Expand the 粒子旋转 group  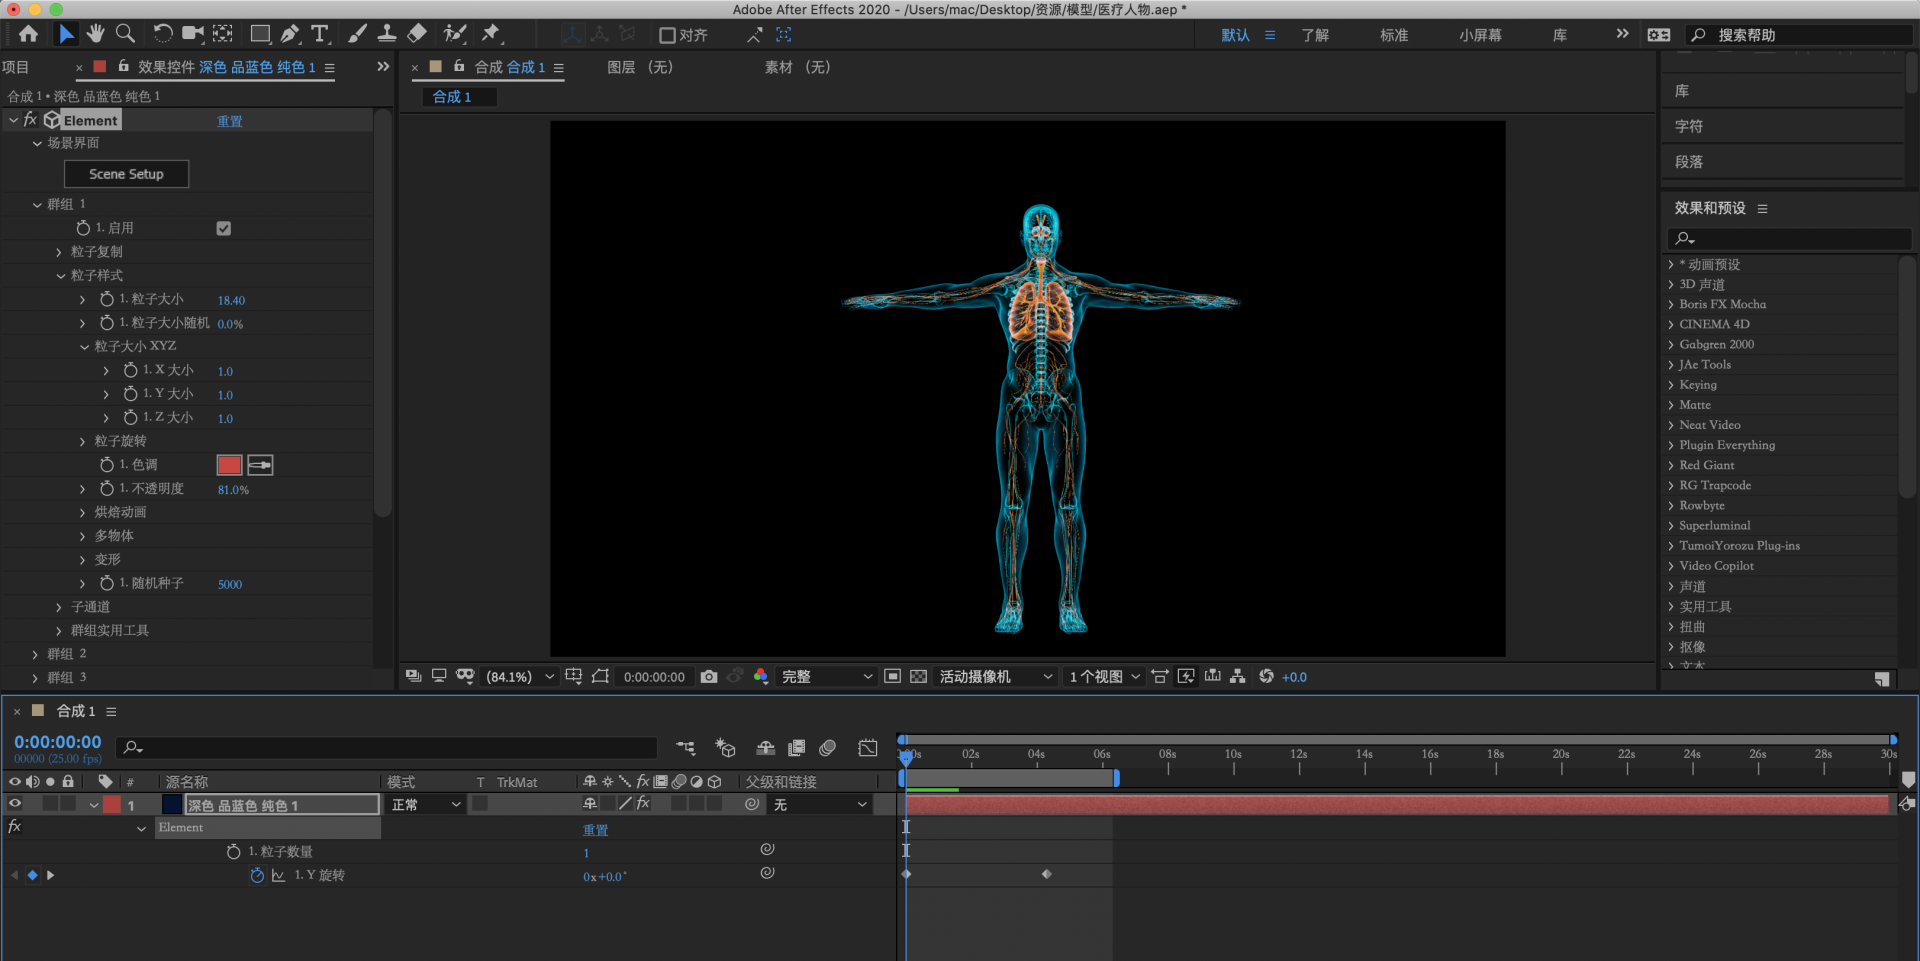click(83, 441)
